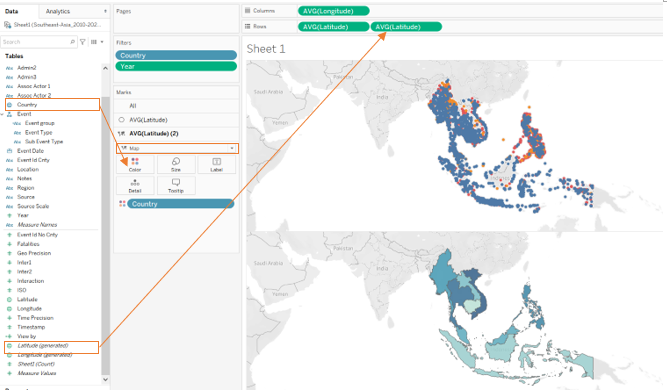Click circle mark icon beside AVG(Latitude)

pos(122,120)
